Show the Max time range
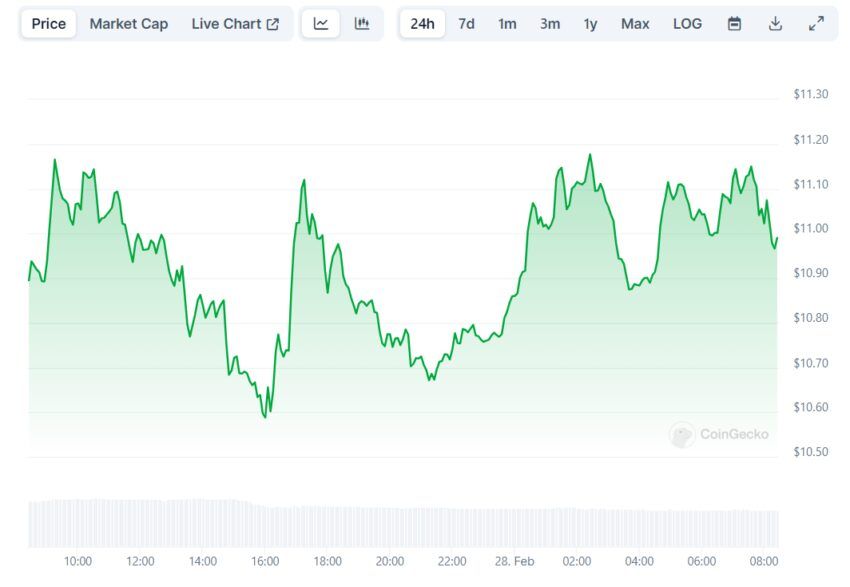This screenshot has height=587, width=850. point(635,24)
